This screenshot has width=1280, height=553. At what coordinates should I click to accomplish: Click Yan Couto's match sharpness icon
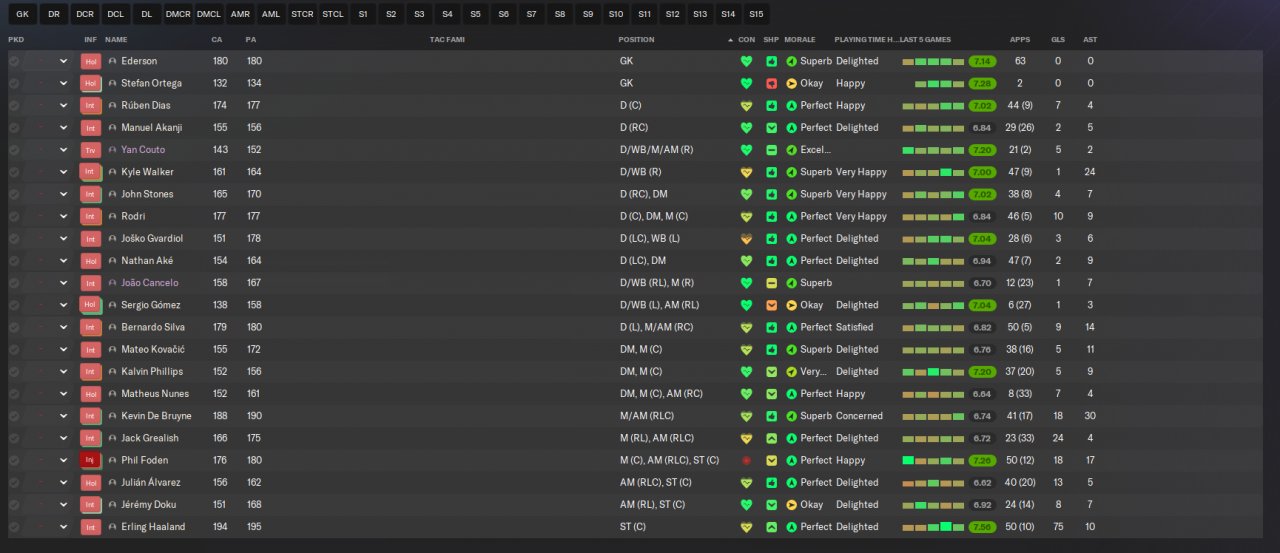click(771, 150)
